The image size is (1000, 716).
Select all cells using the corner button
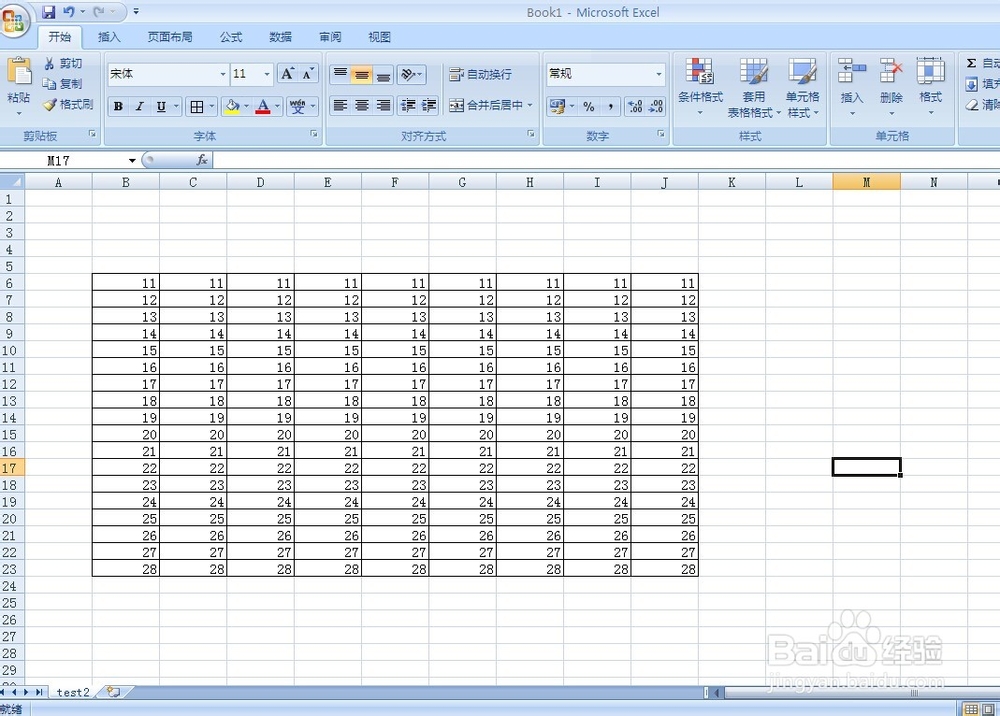click(12, 182)
